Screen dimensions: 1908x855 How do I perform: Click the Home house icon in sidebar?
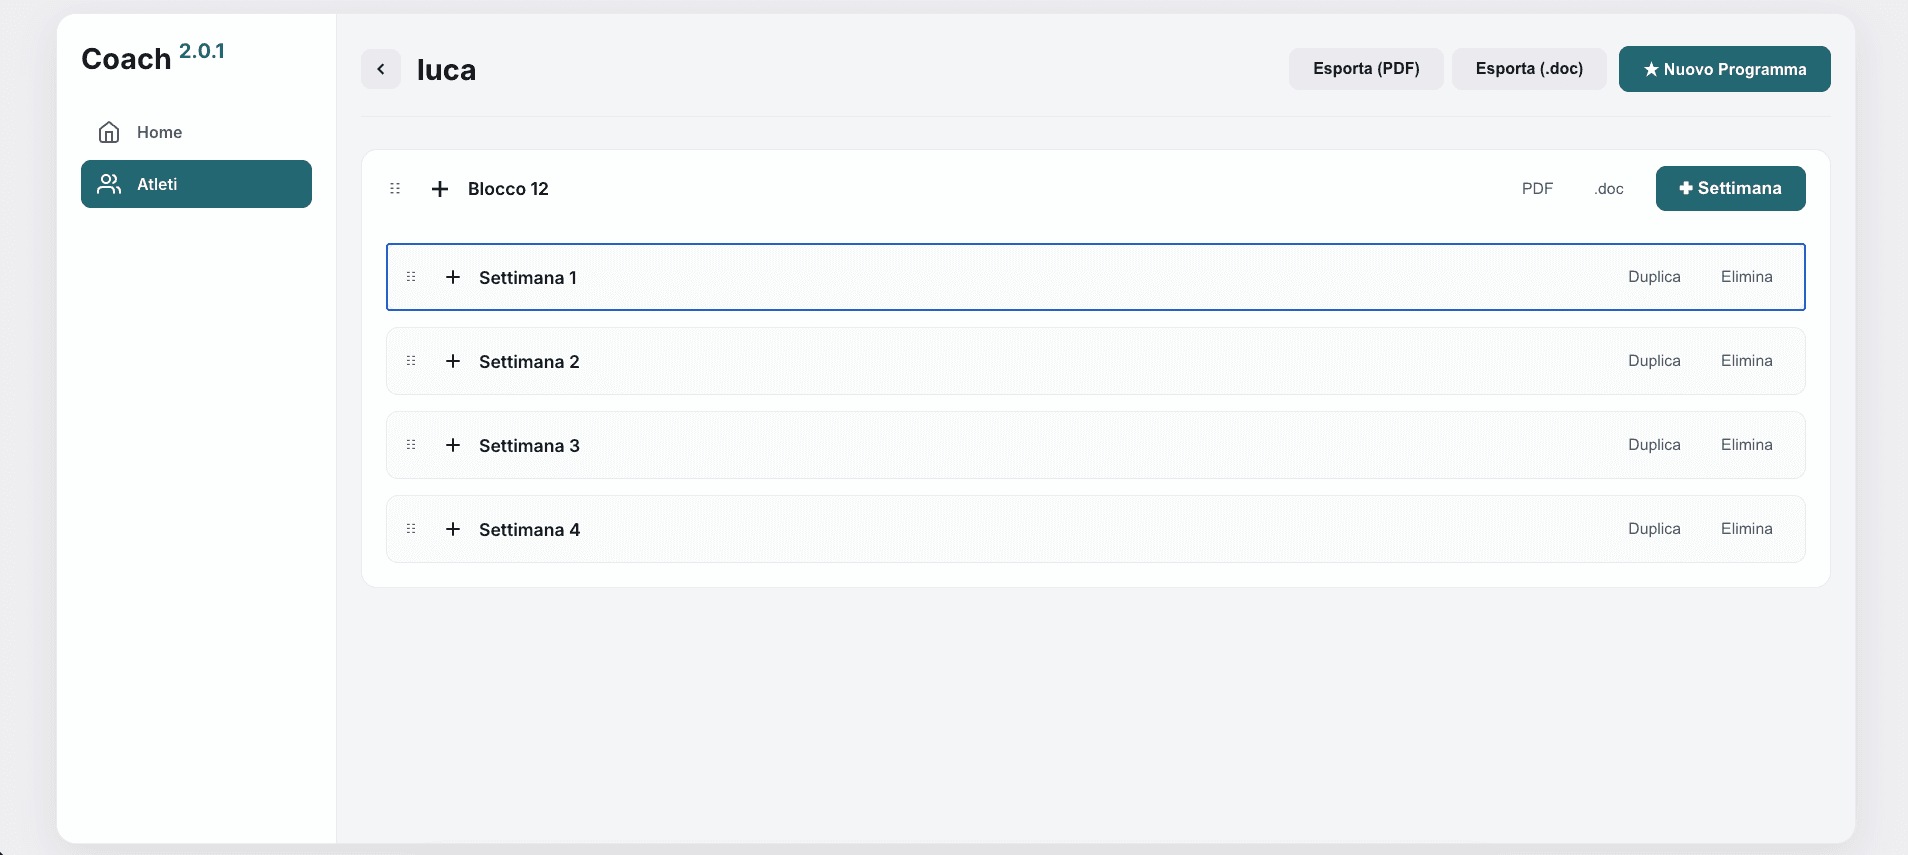[x=109, y=132]
